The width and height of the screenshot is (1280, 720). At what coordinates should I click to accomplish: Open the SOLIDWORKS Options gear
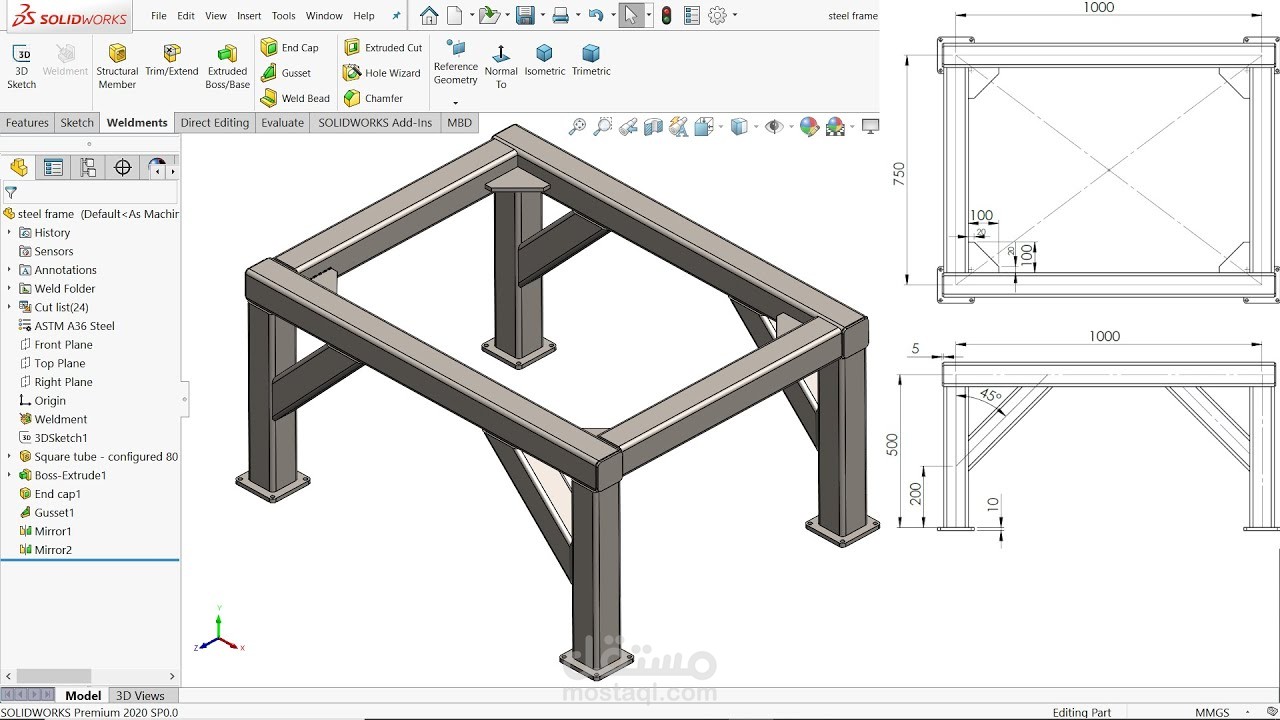click(x=716, y=15)
